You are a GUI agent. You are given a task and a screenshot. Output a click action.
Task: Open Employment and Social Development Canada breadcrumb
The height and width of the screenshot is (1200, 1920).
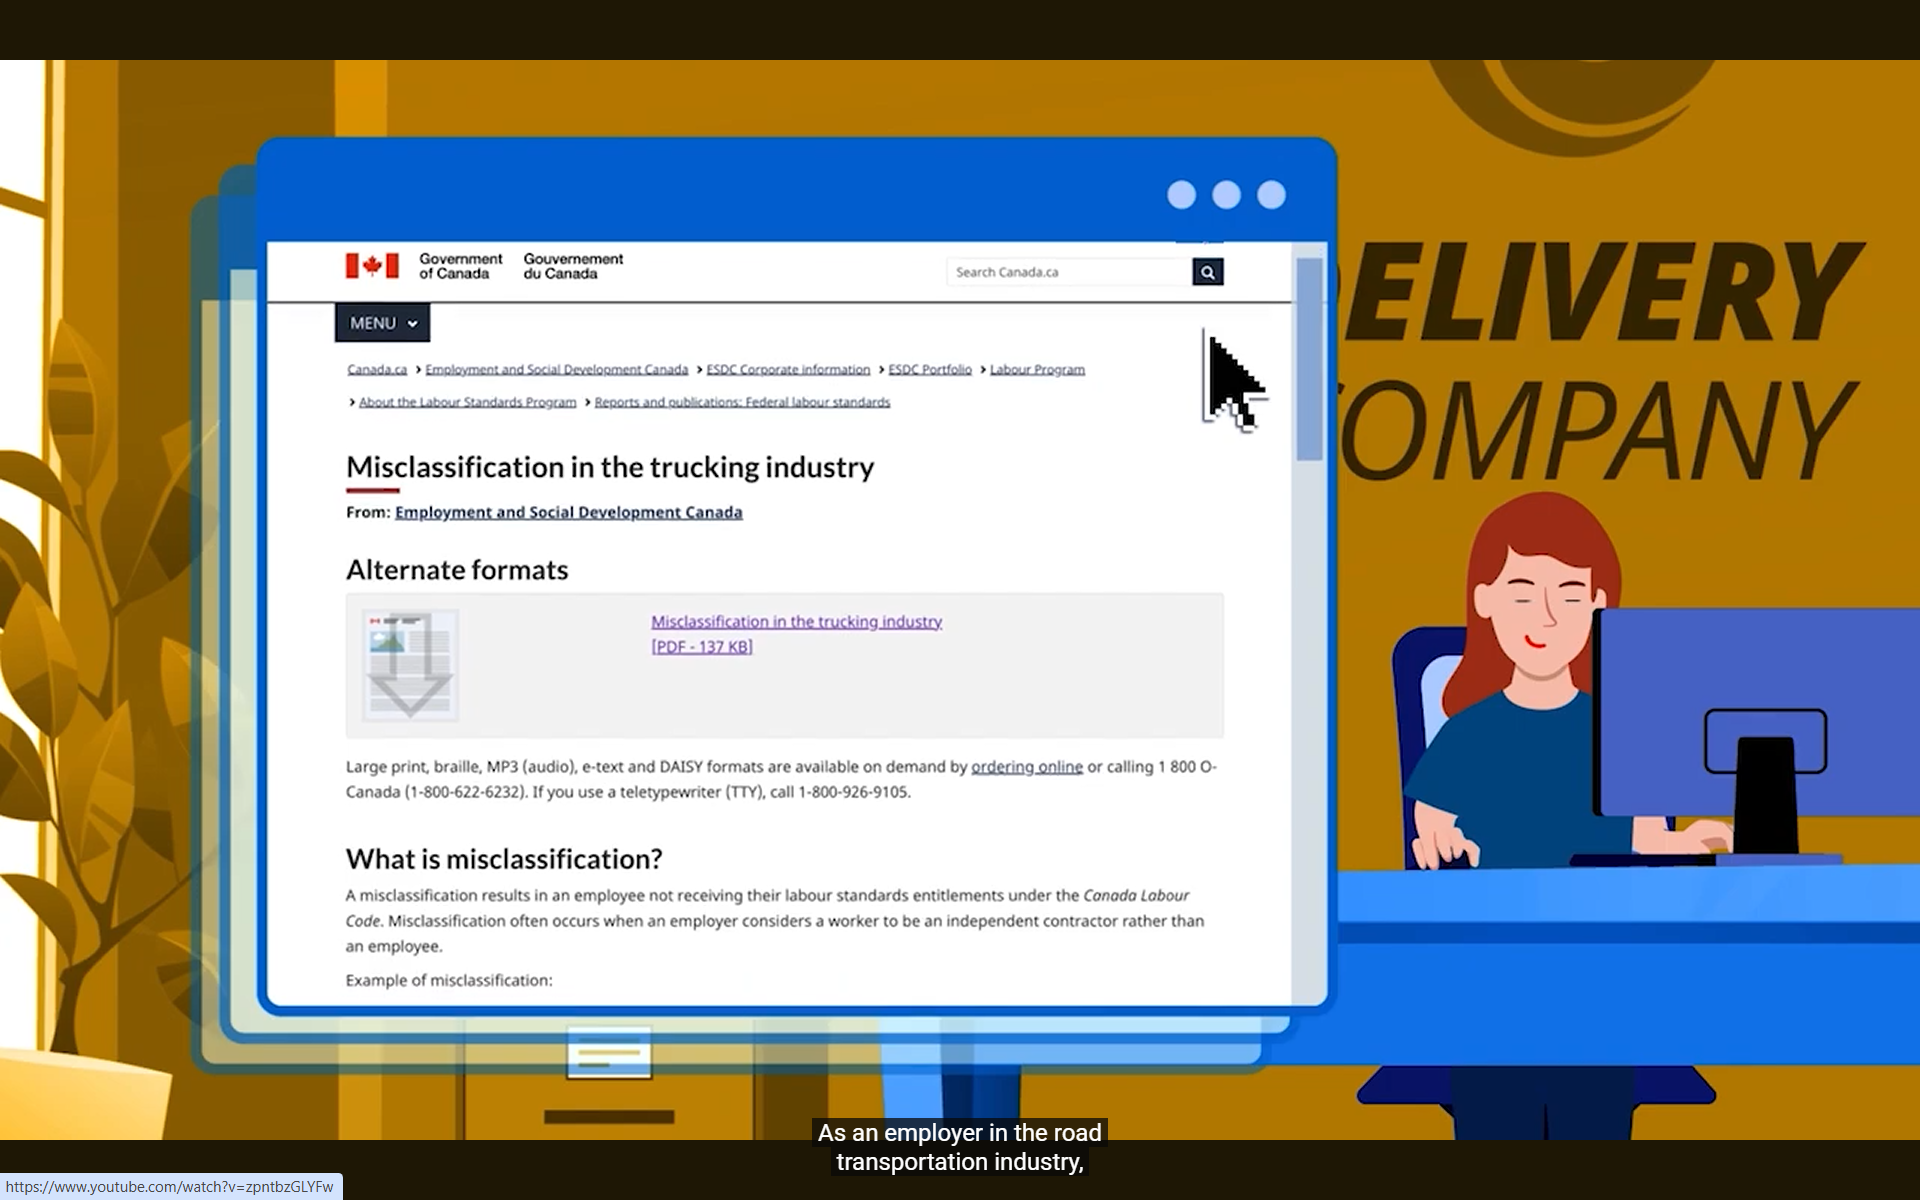556,370
